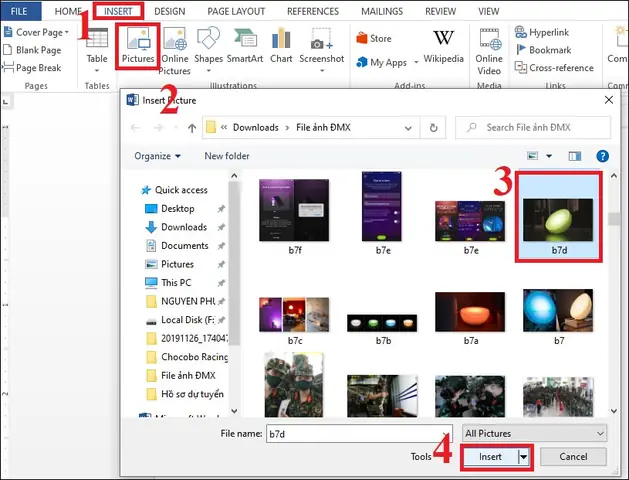Open the All Pictures file type dropdown
Screen dimensions: 629x480
(534, 434)
